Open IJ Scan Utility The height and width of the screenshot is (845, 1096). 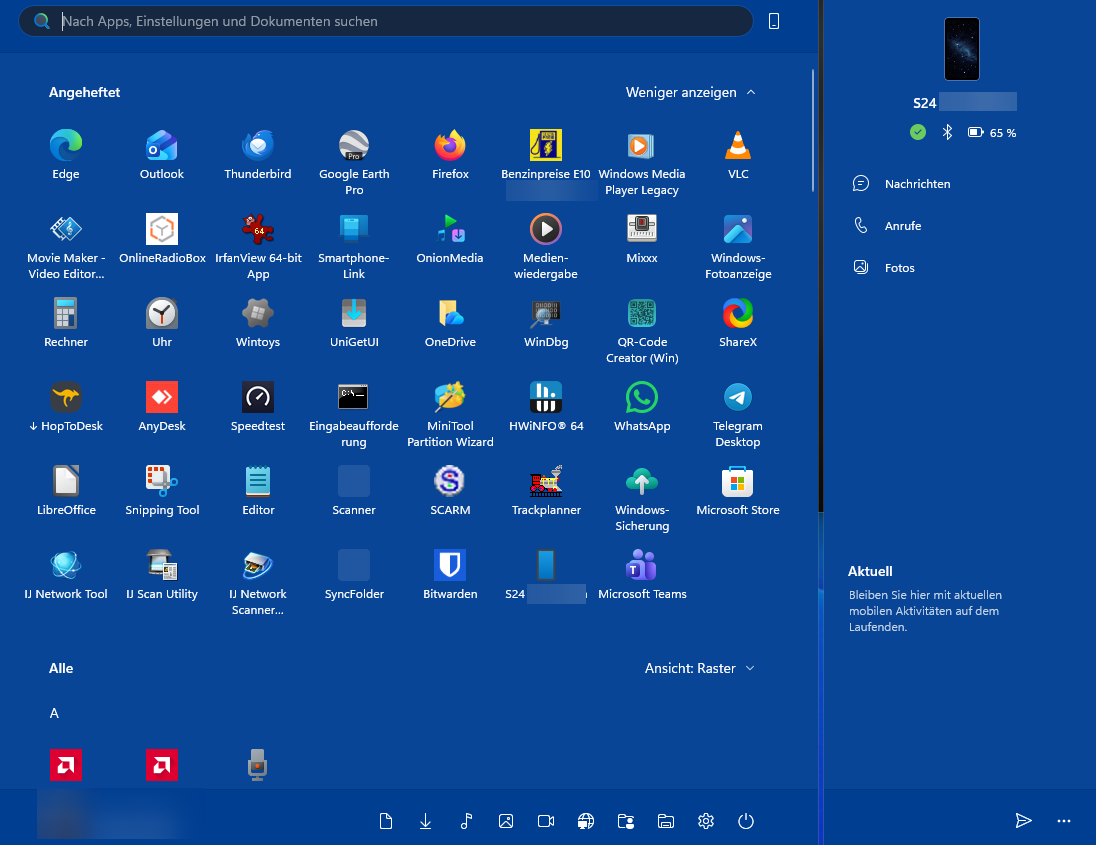(x=161, y=575)
